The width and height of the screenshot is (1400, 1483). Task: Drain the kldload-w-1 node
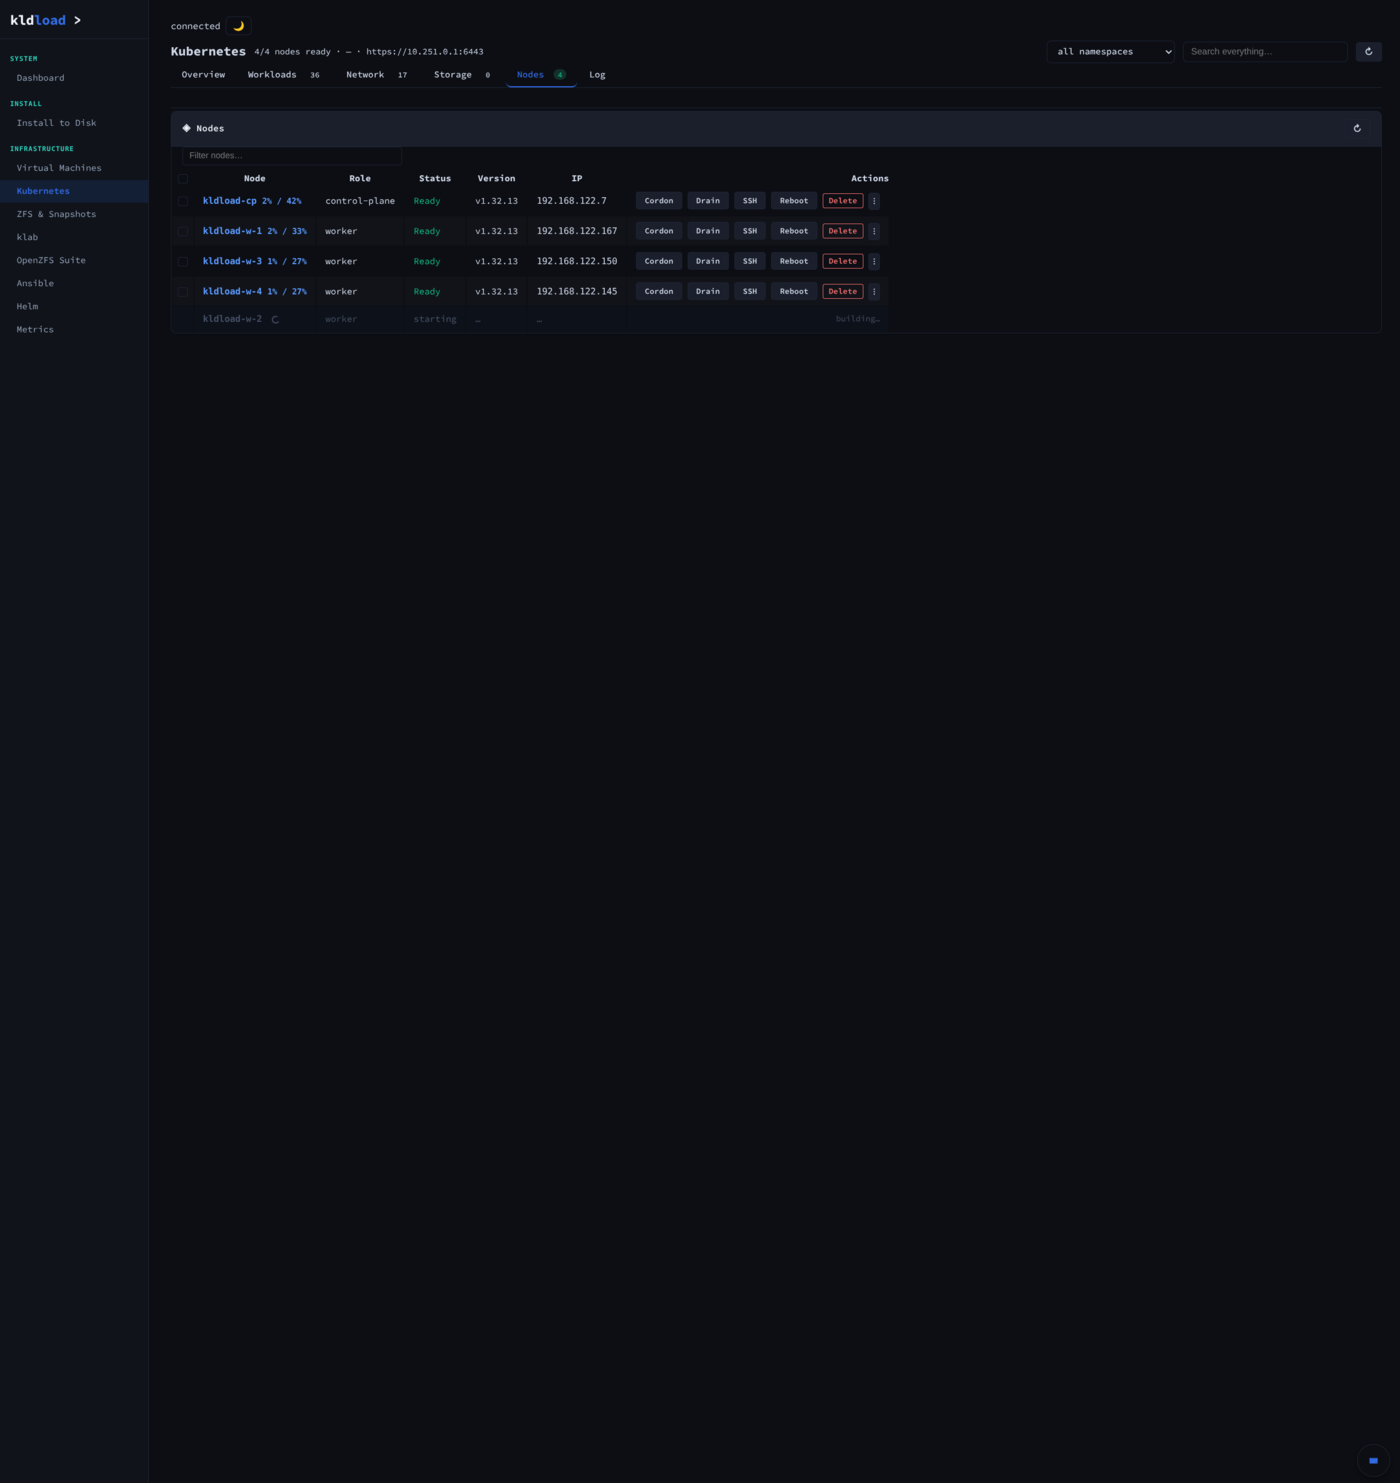(708, 231)
